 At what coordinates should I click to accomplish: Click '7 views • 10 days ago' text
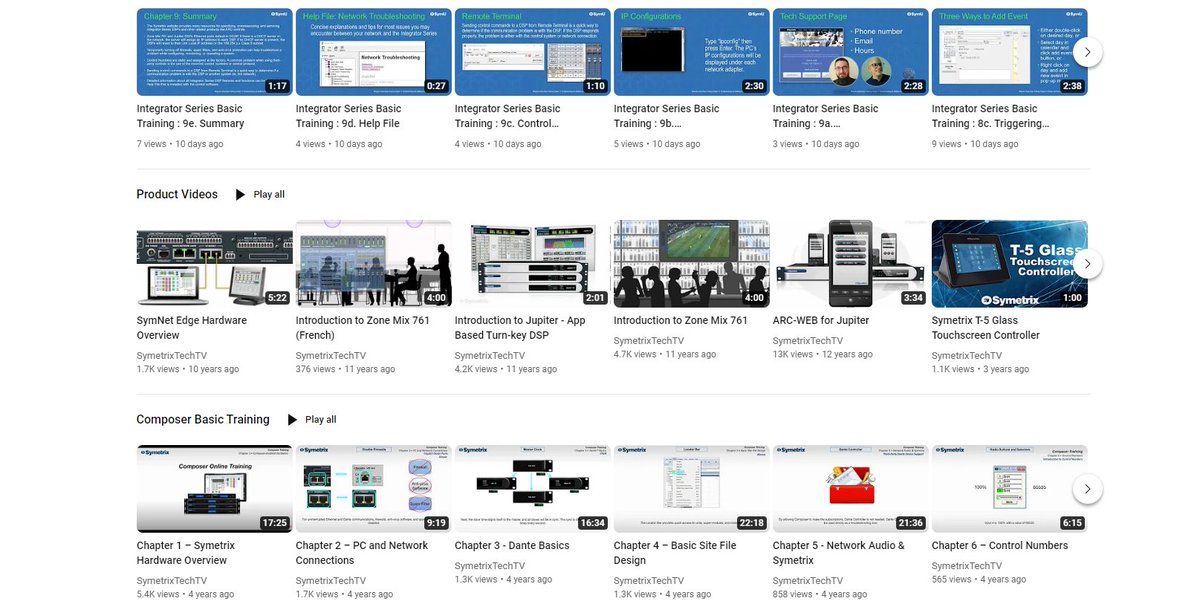pos(180,144)
